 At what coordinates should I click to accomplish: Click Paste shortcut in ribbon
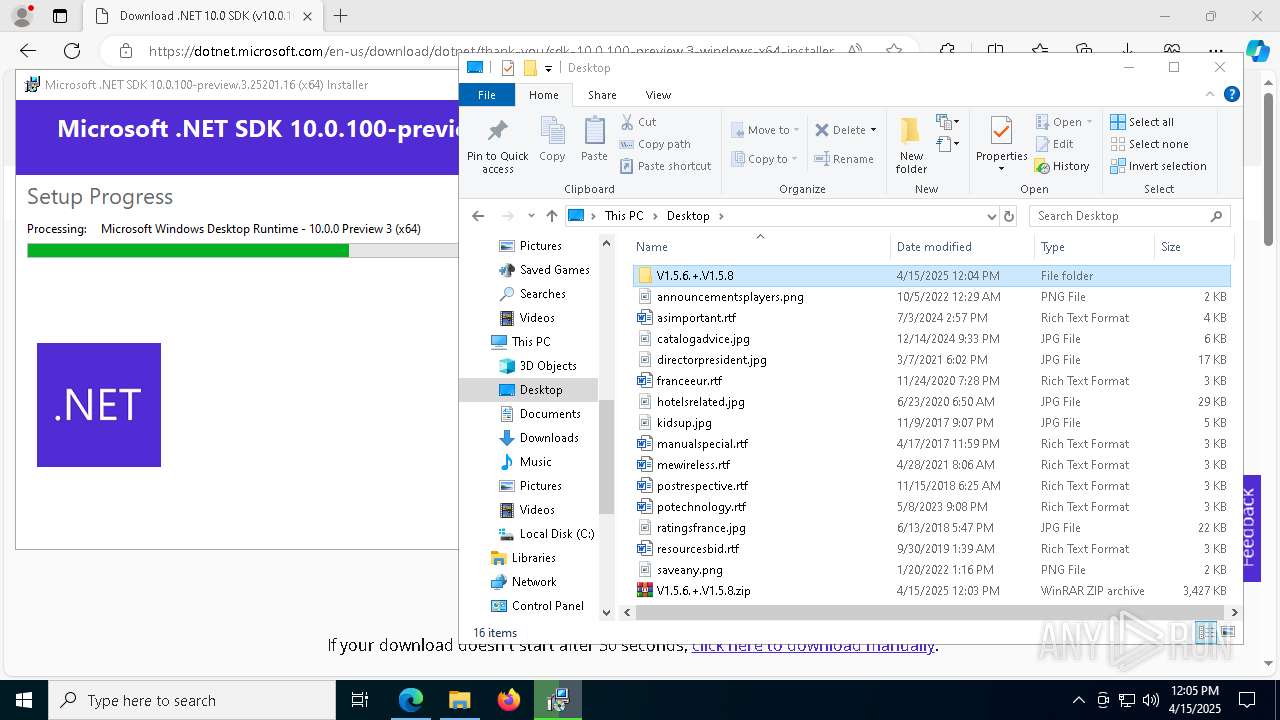pos(665,166)
